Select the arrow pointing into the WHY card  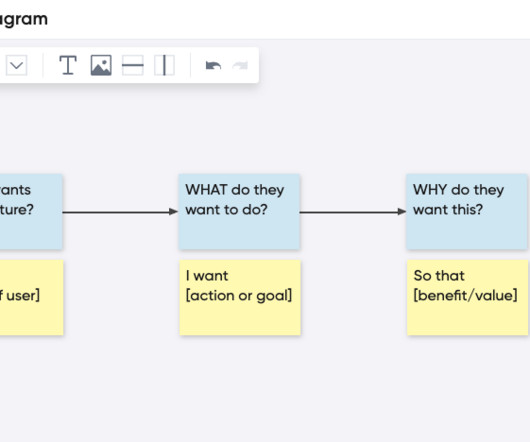click(353, 212)
